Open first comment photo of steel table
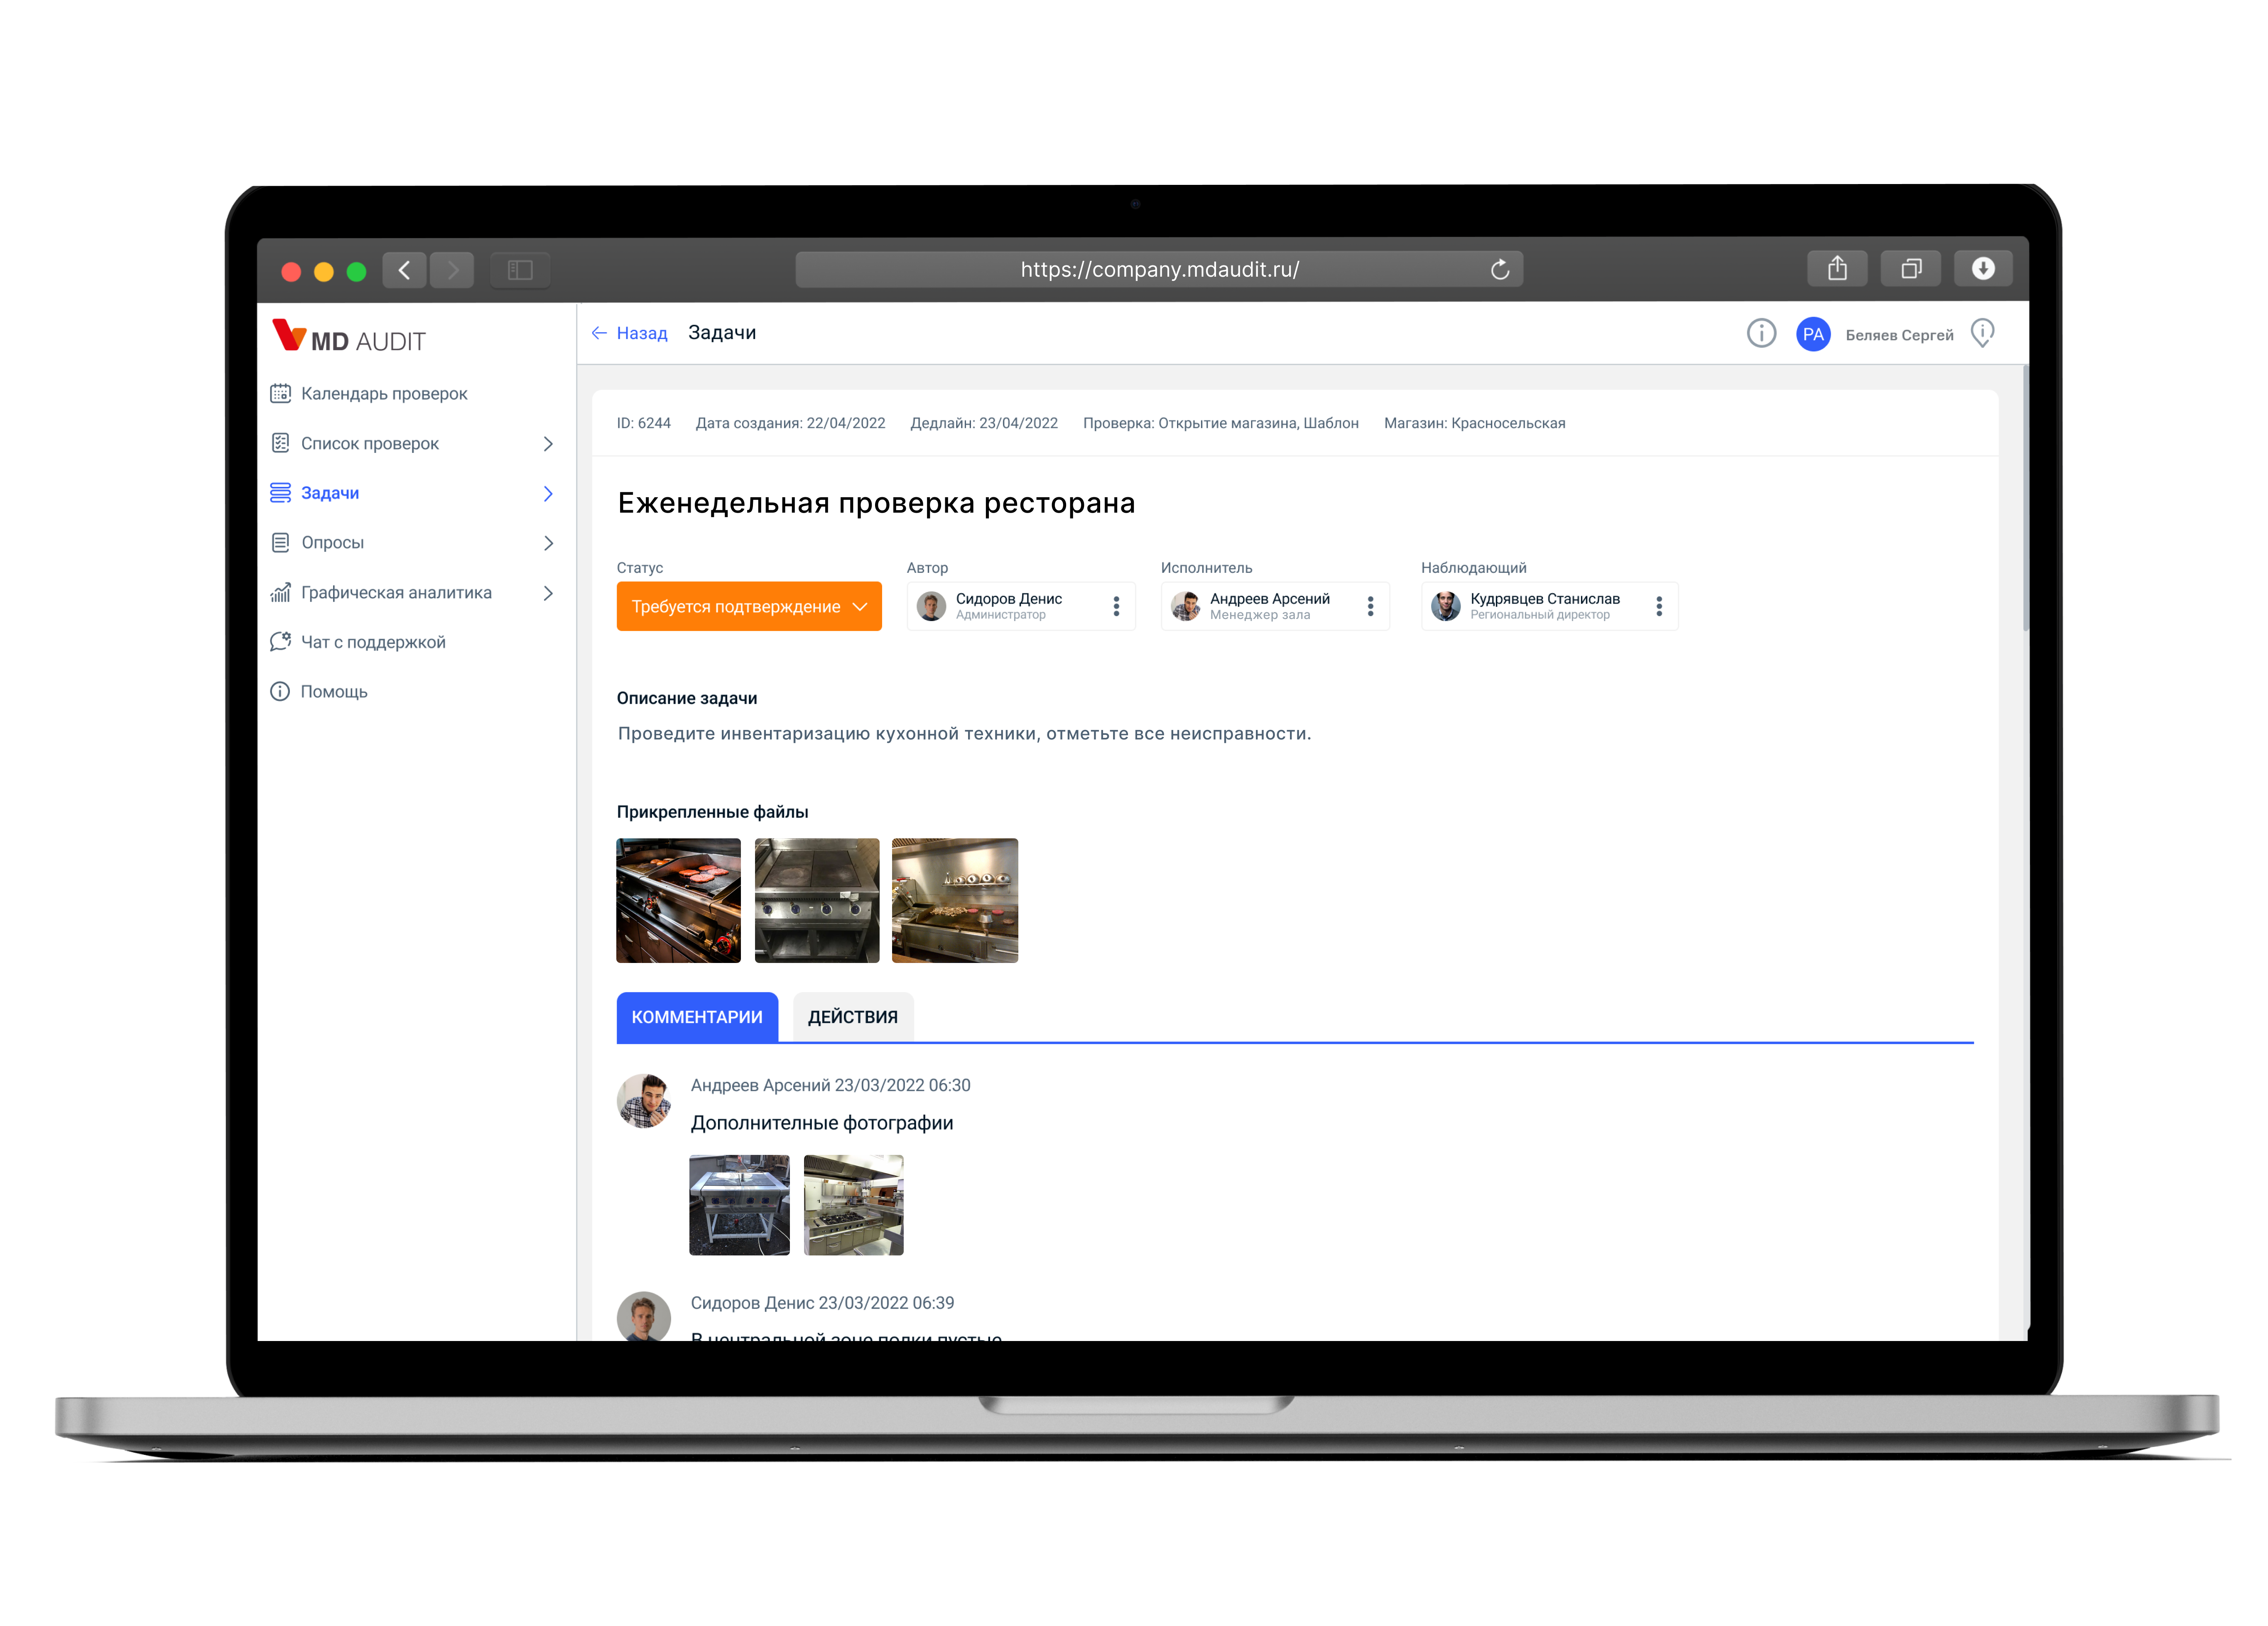The width and height of the screenshot is (2268, 1626). [740, 1205]
